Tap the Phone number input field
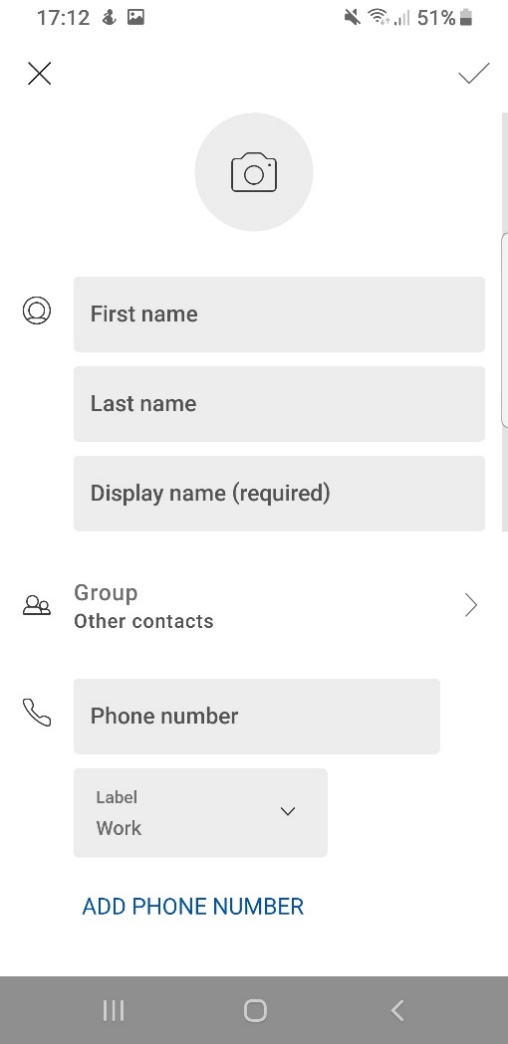Viewport: 508px width, 1044px height. (x=257, y=716)
